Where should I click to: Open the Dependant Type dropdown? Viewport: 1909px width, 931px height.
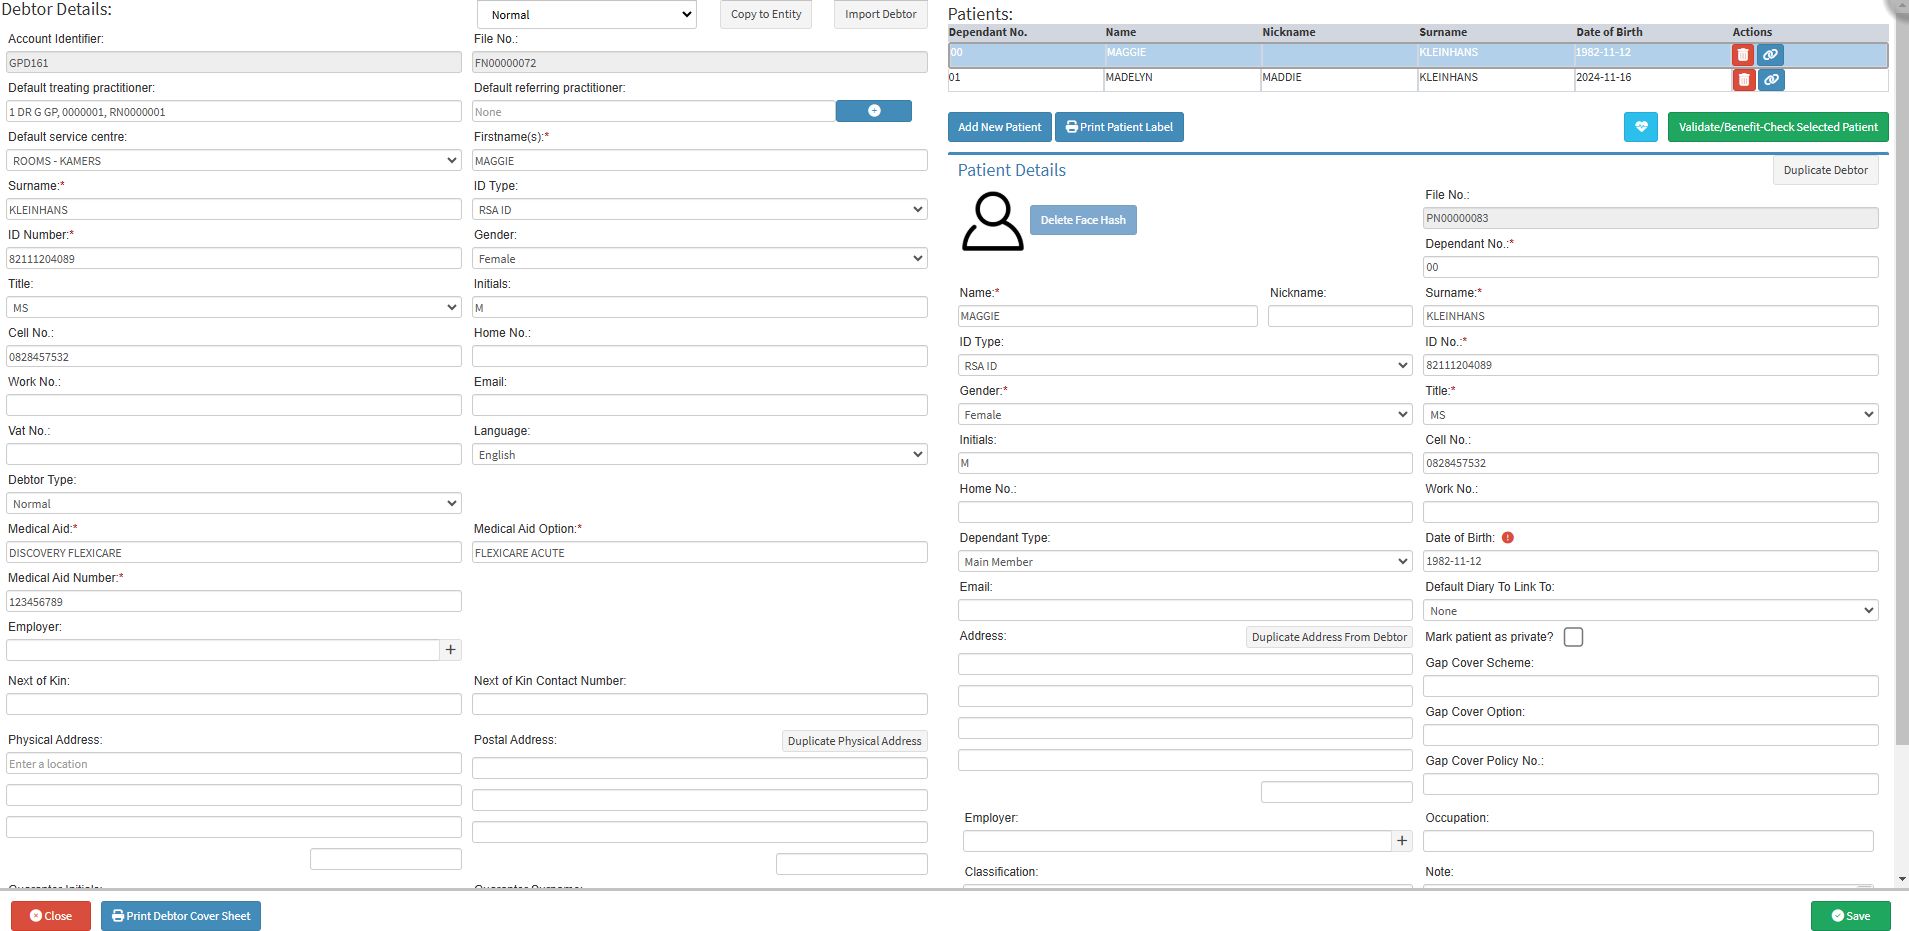tap(1185, 561)
